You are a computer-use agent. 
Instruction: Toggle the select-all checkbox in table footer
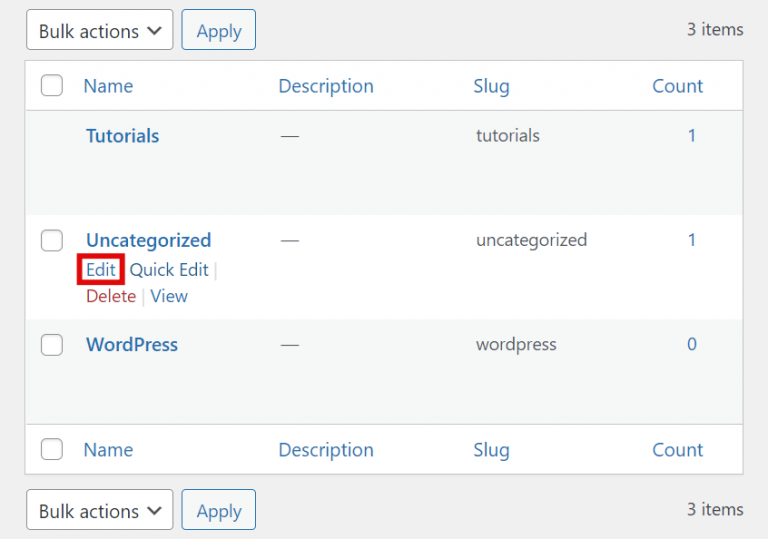[52, 450]
